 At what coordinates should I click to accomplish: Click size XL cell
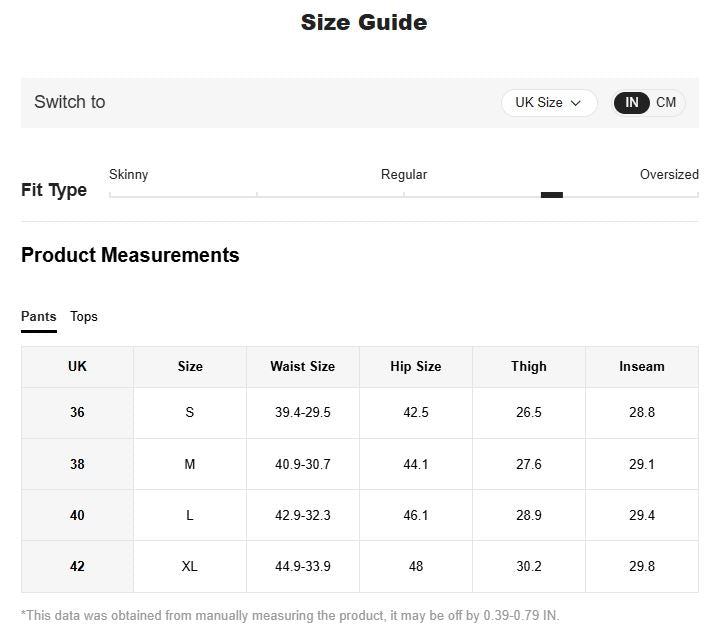click(x=190, y=567)
